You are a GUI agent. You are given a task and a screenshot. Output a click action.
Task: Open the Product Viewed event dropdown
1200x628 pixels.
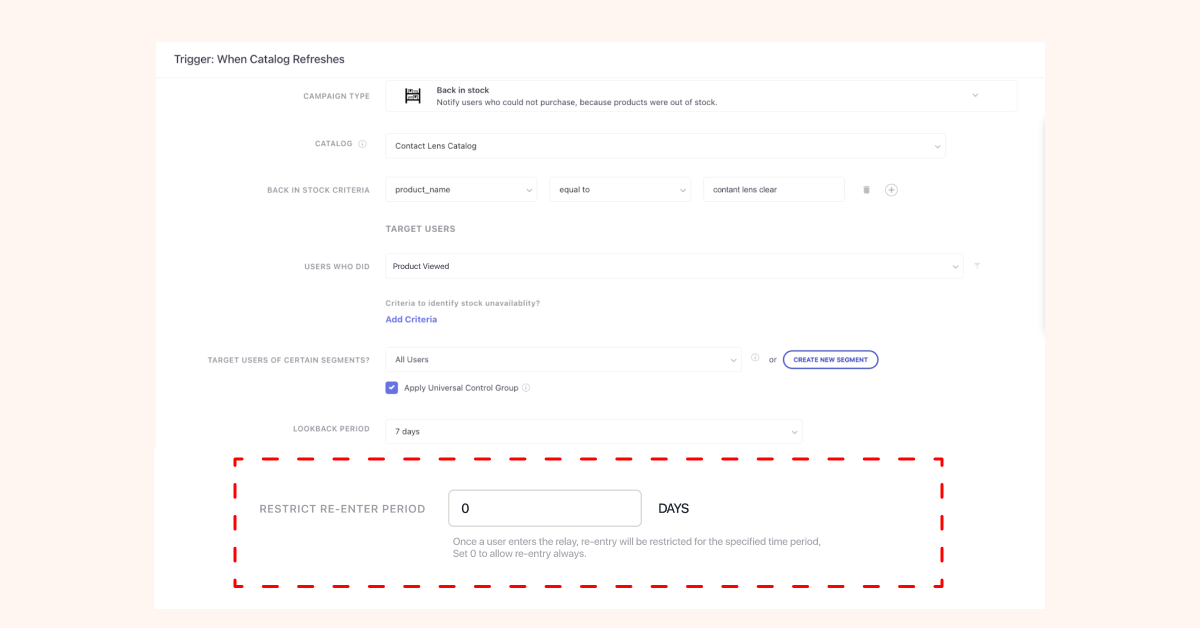coord(674,266)
